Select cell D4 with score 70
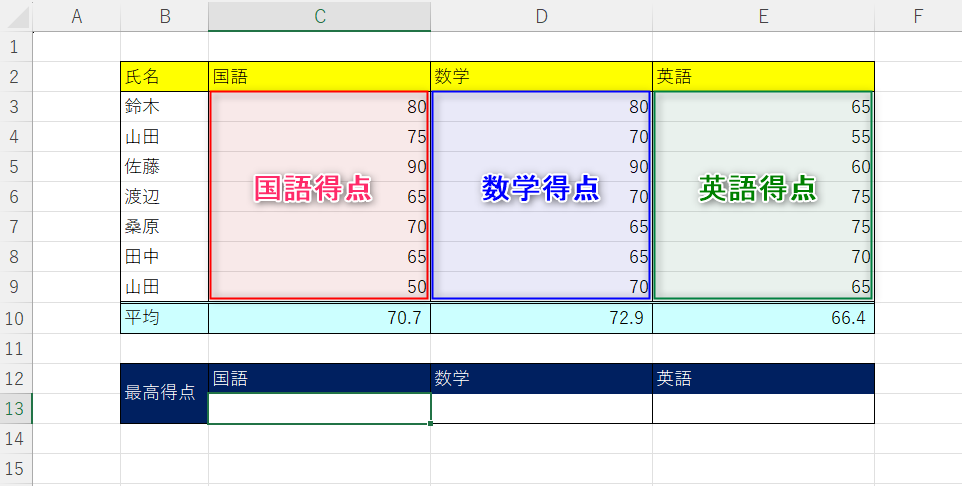The width and height of the screenshot is (962, 486). pos(541,137)
